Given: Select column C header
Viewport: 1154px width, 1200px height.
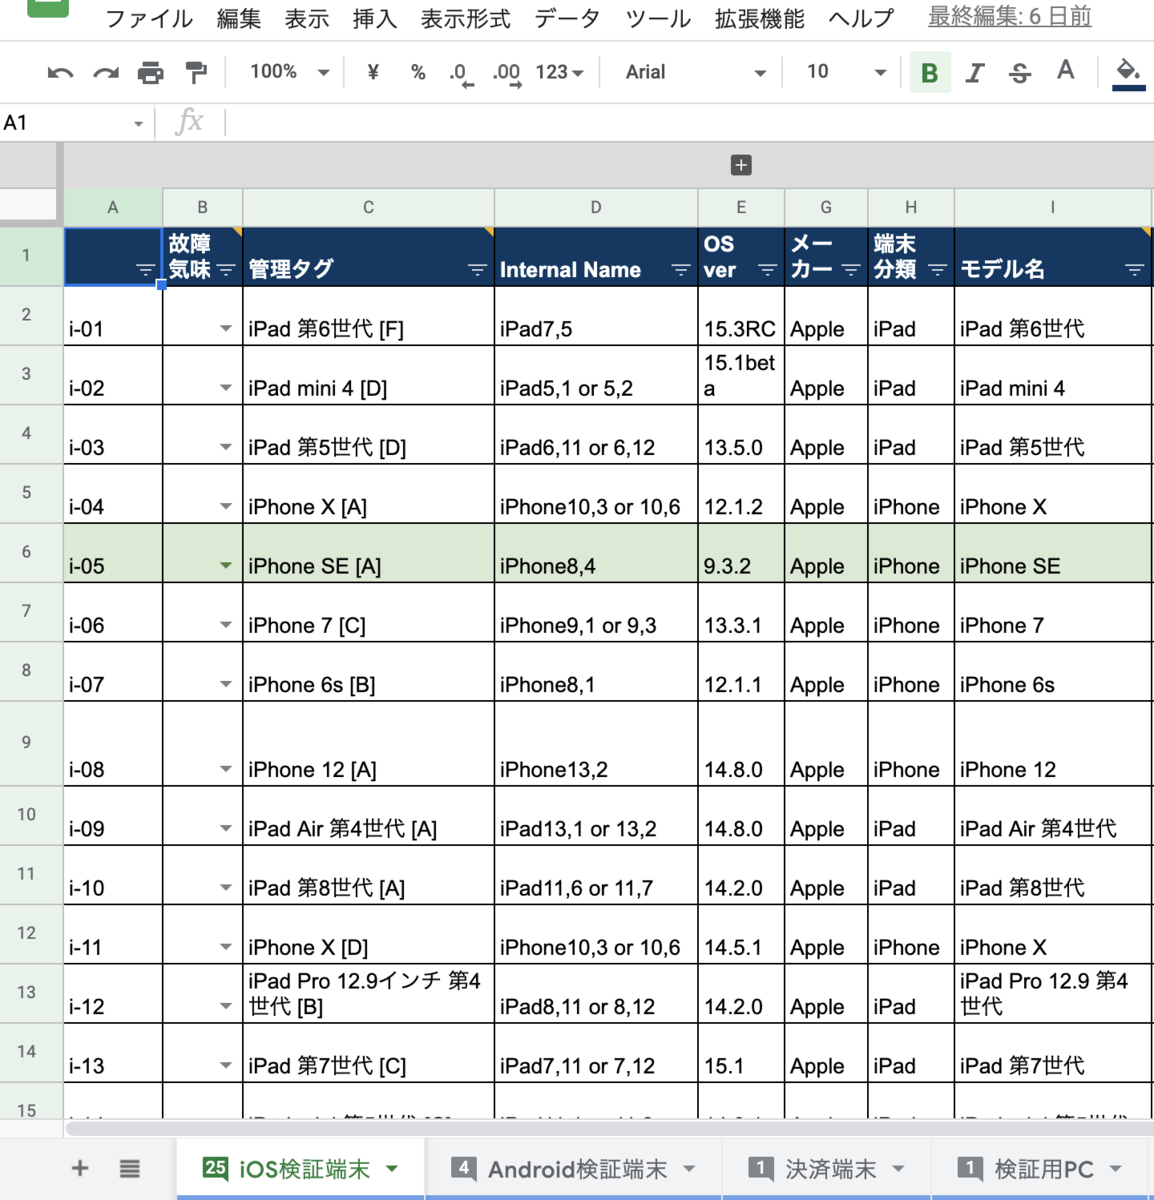Looking at the screenshot, I should [x=368, y=207].
